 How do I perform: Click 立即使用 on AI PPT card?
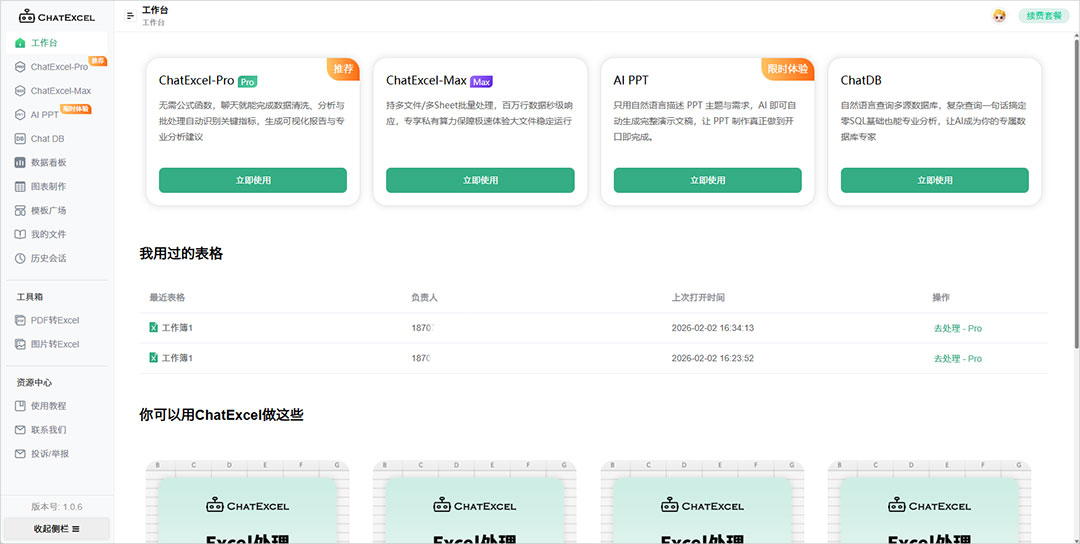click(x=707, y=180)
